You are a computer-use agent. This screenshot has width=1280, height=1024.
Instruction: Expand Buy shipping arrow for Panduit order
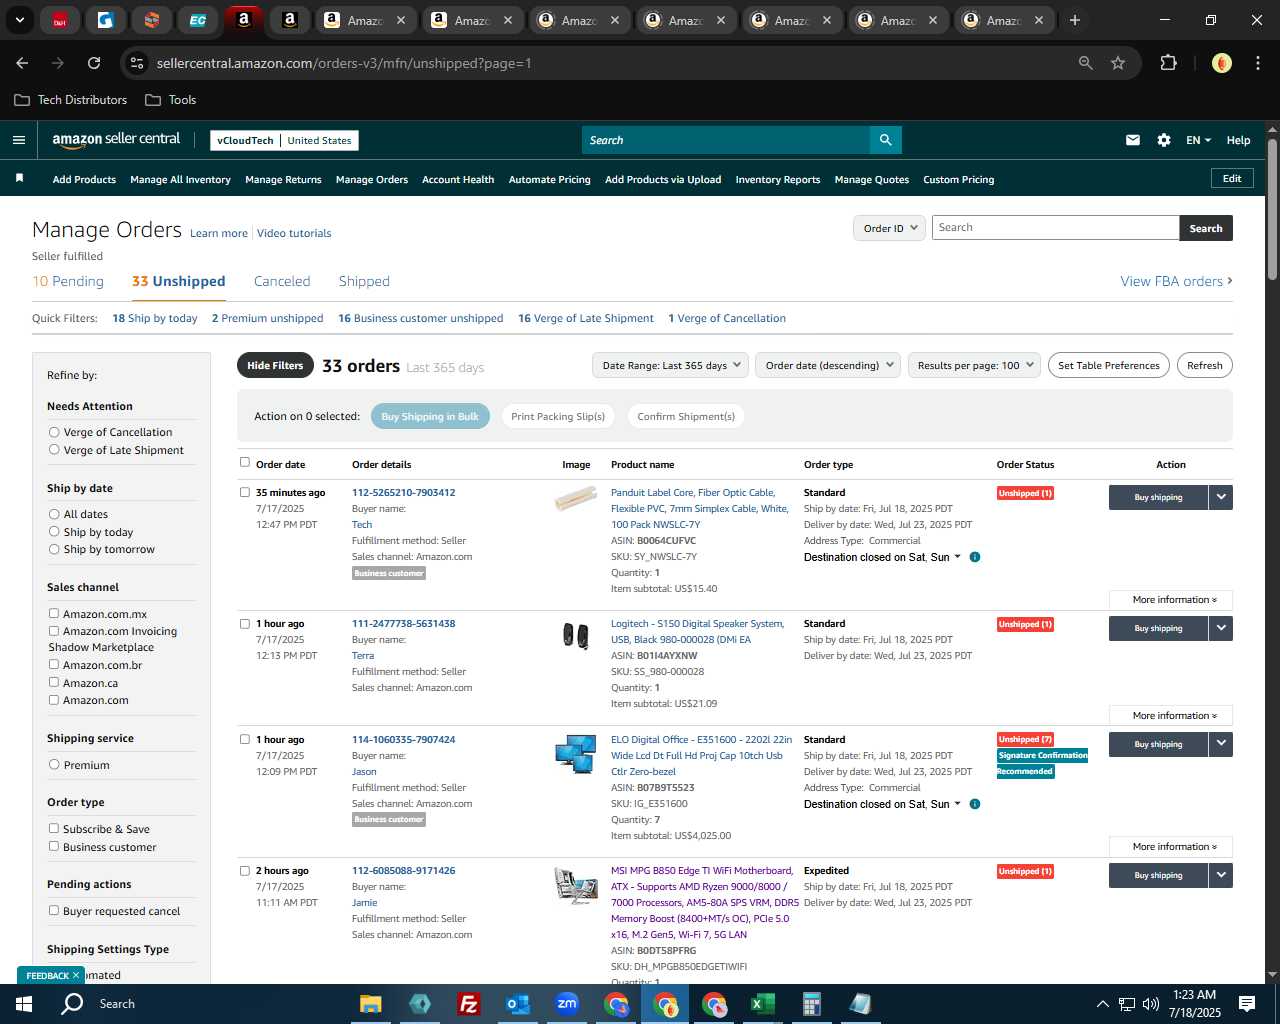pyautogui.click(x=1221, y=497)
